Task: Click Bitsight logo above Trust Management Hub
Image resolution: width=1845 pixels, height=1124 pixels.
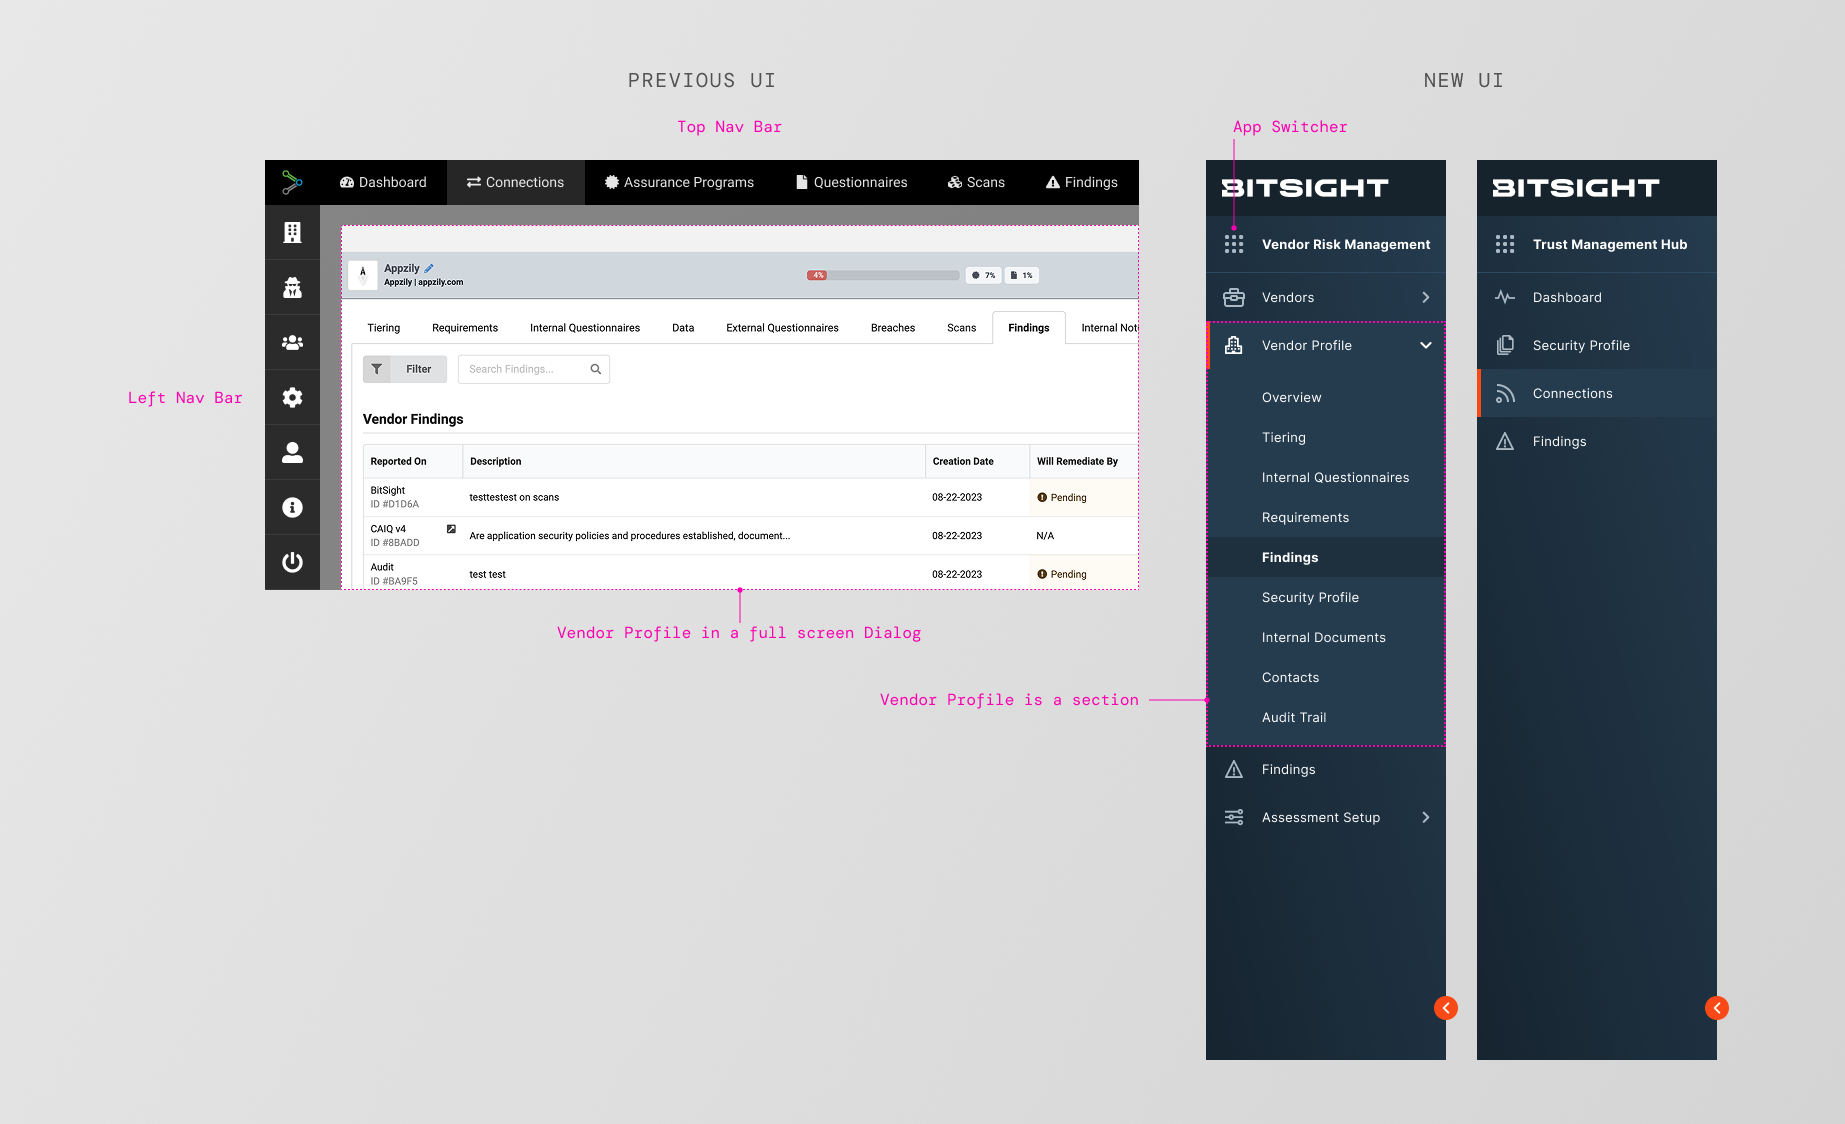Action: (1576, 188)
